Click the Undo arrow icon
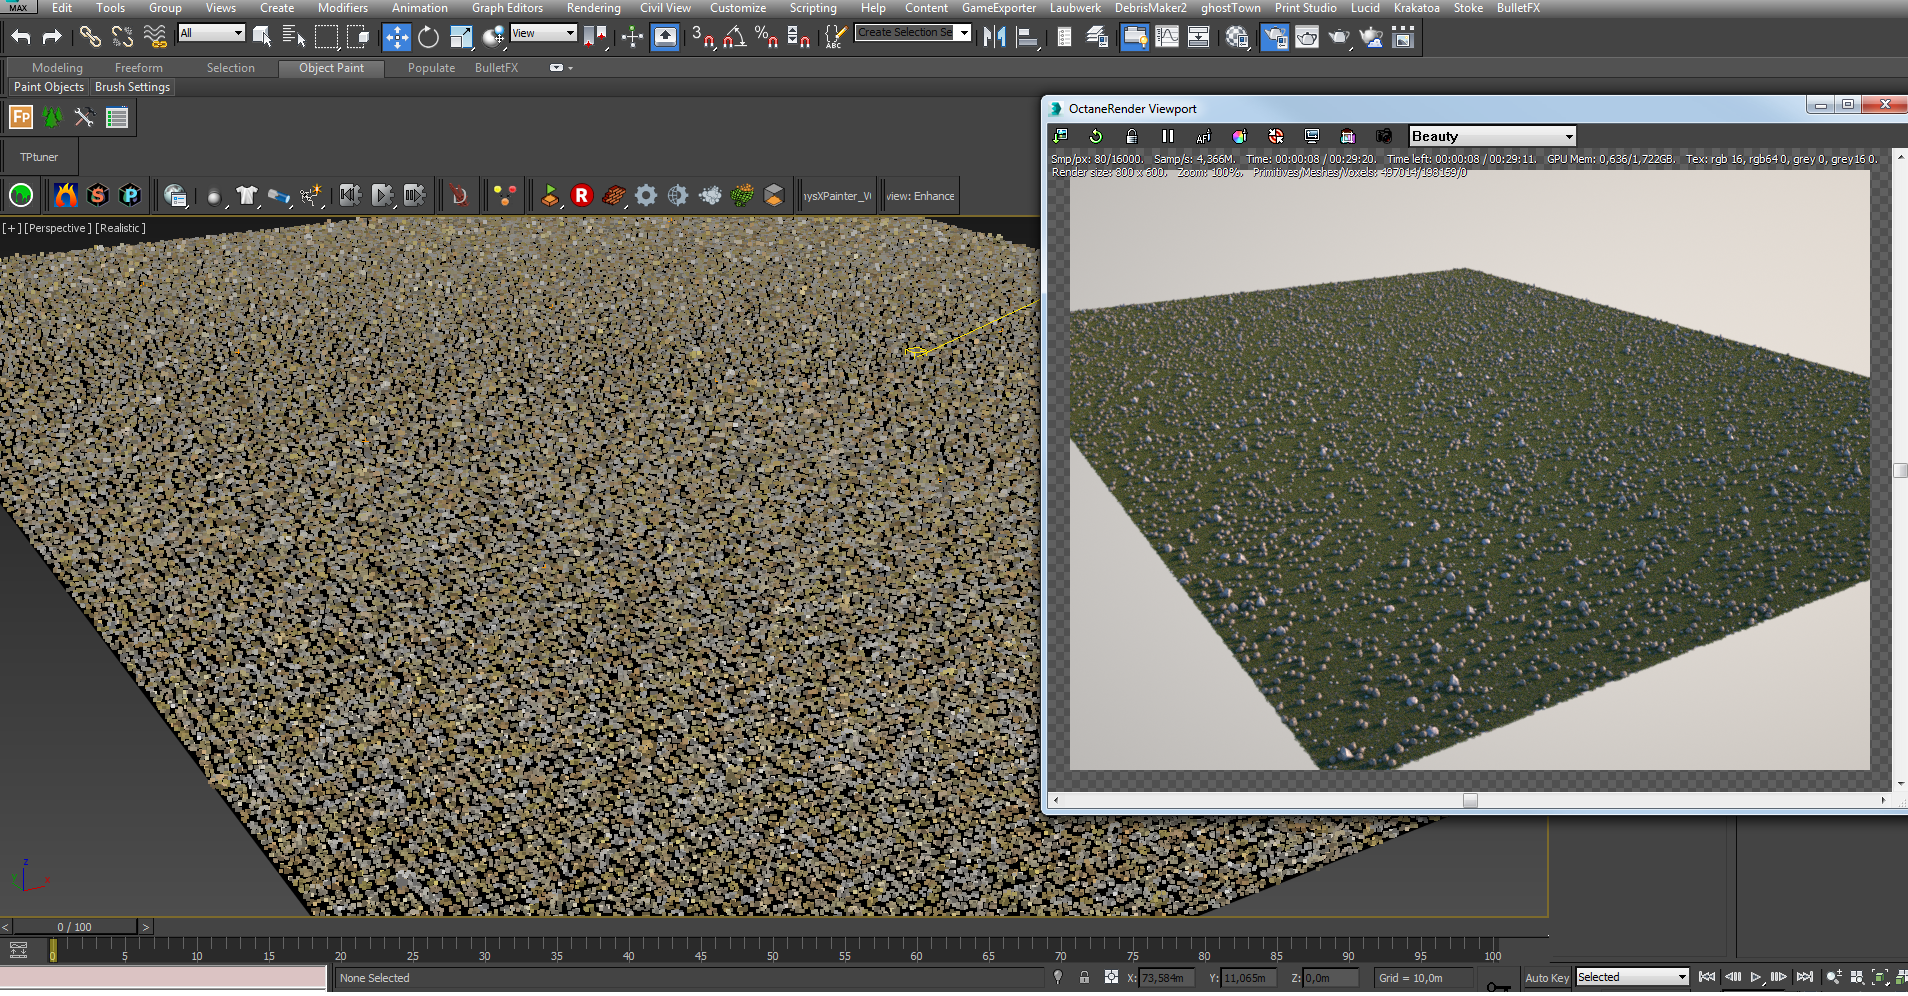Image resolution: width=1908 pixels, height=996 pixels. (x=21, y=38)
